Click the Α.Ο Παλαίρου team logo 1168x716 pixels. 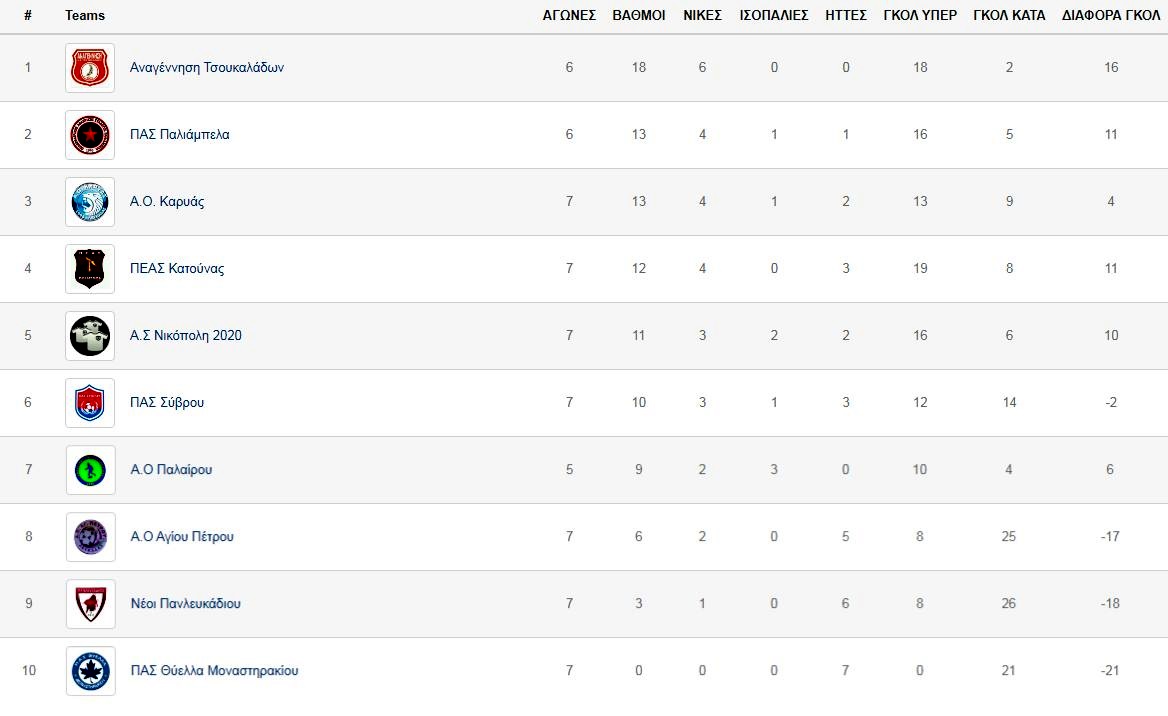[90, 470]
